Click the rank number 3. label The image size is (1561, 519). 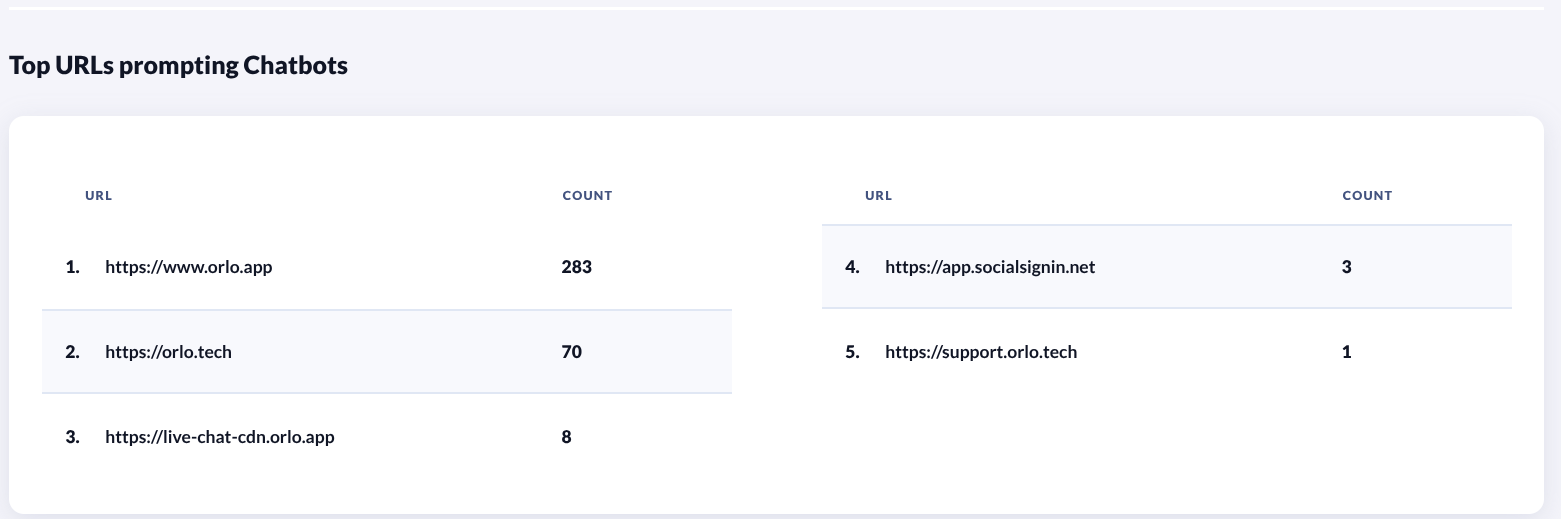pos(72,437)
